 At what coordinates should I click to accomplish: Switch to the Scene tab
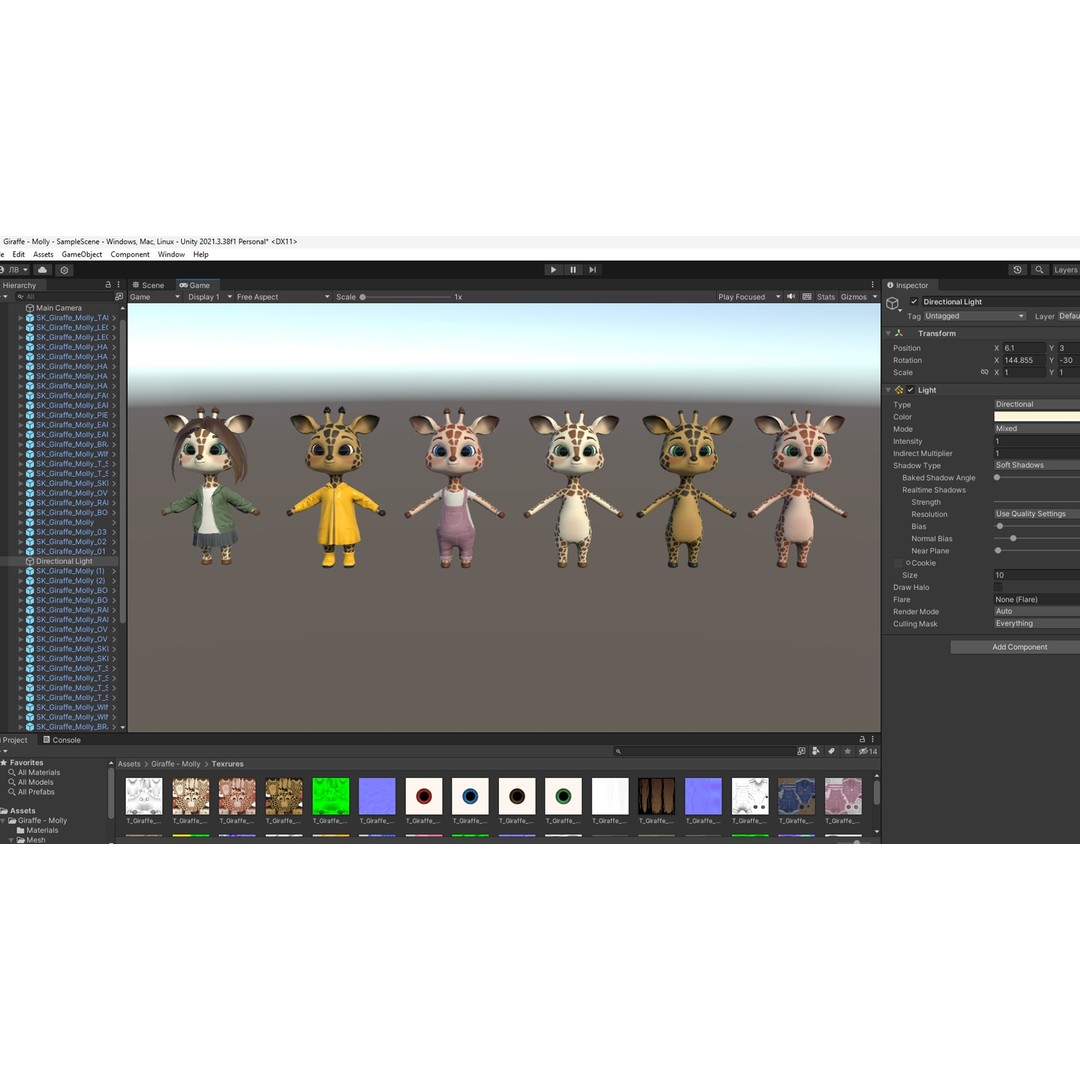click(148, 285)
